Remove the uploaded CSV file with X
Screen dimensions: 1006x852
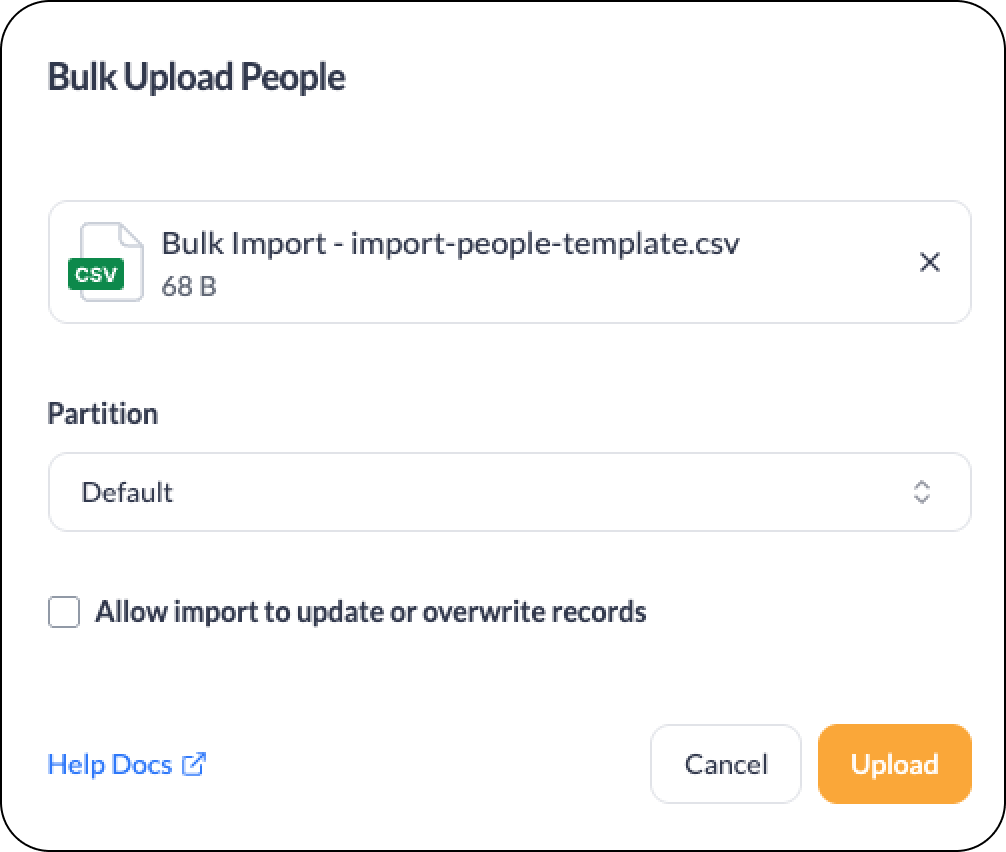click(x=930, y=262)
